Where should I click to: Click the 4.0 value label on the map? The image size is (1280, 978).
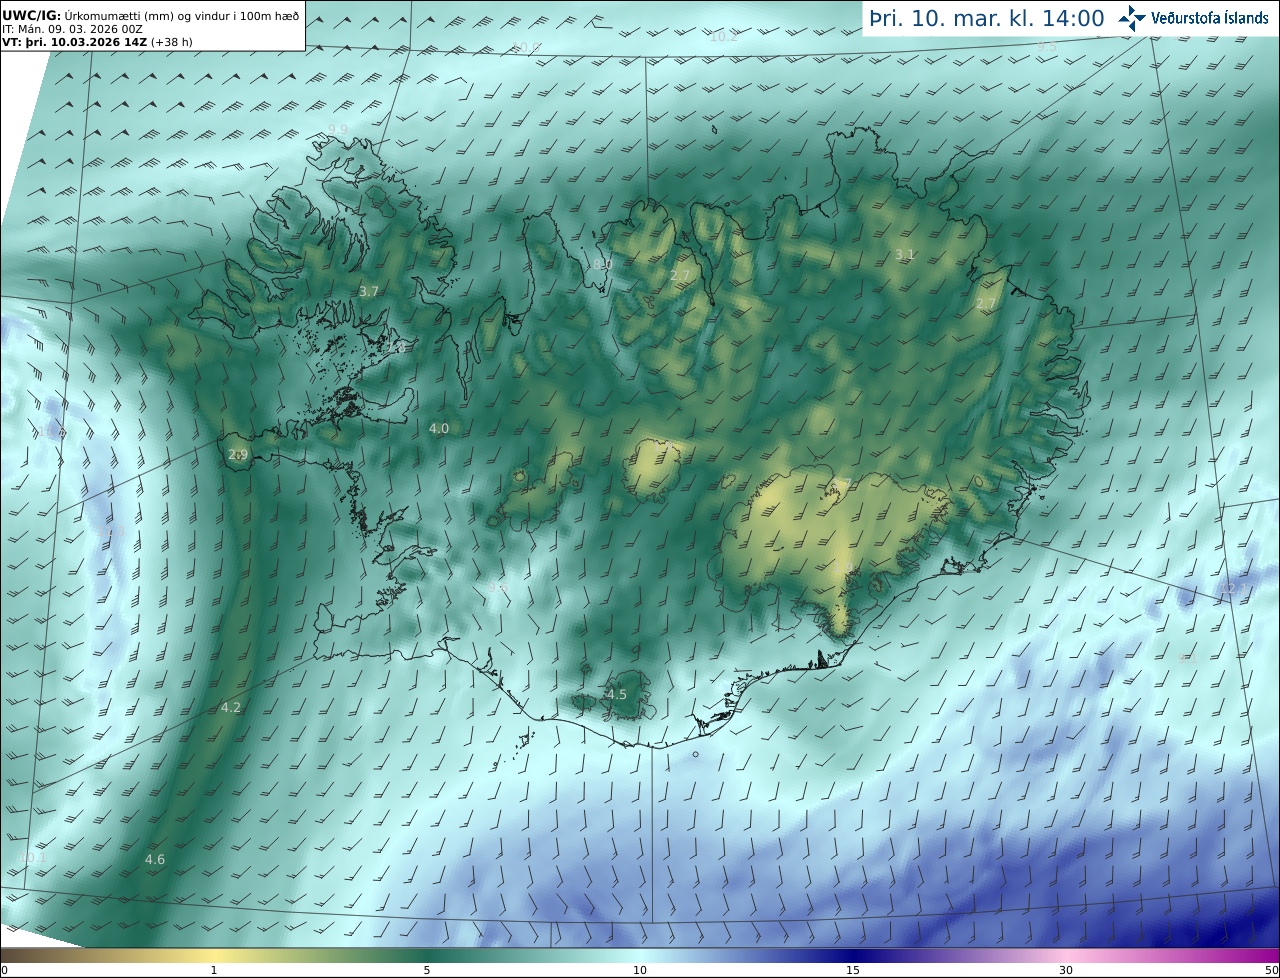click(x=439, y=429)
